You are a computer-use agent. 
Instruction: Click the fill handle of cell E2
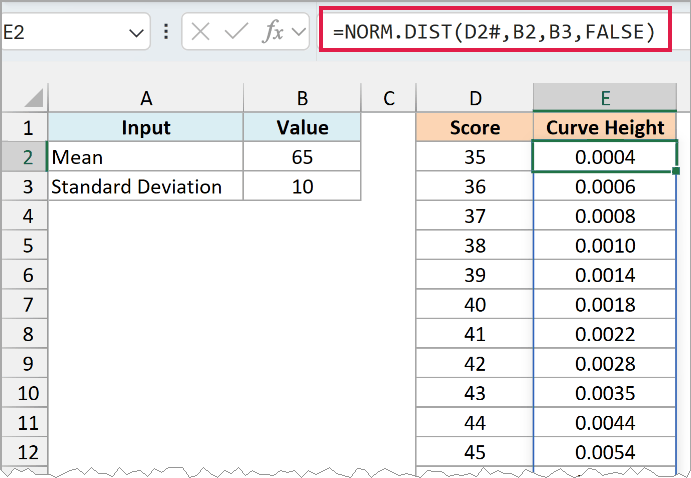676,171
